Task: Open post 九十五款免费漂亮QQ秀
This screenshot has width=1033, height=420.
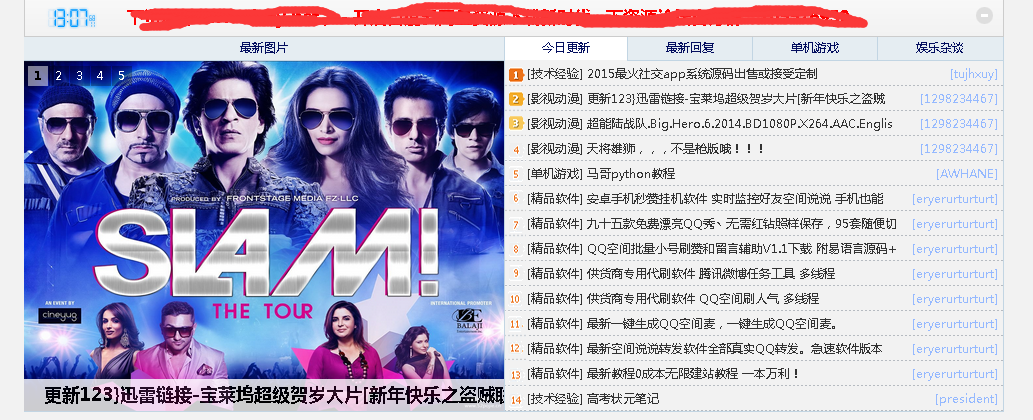Action: 742,224
